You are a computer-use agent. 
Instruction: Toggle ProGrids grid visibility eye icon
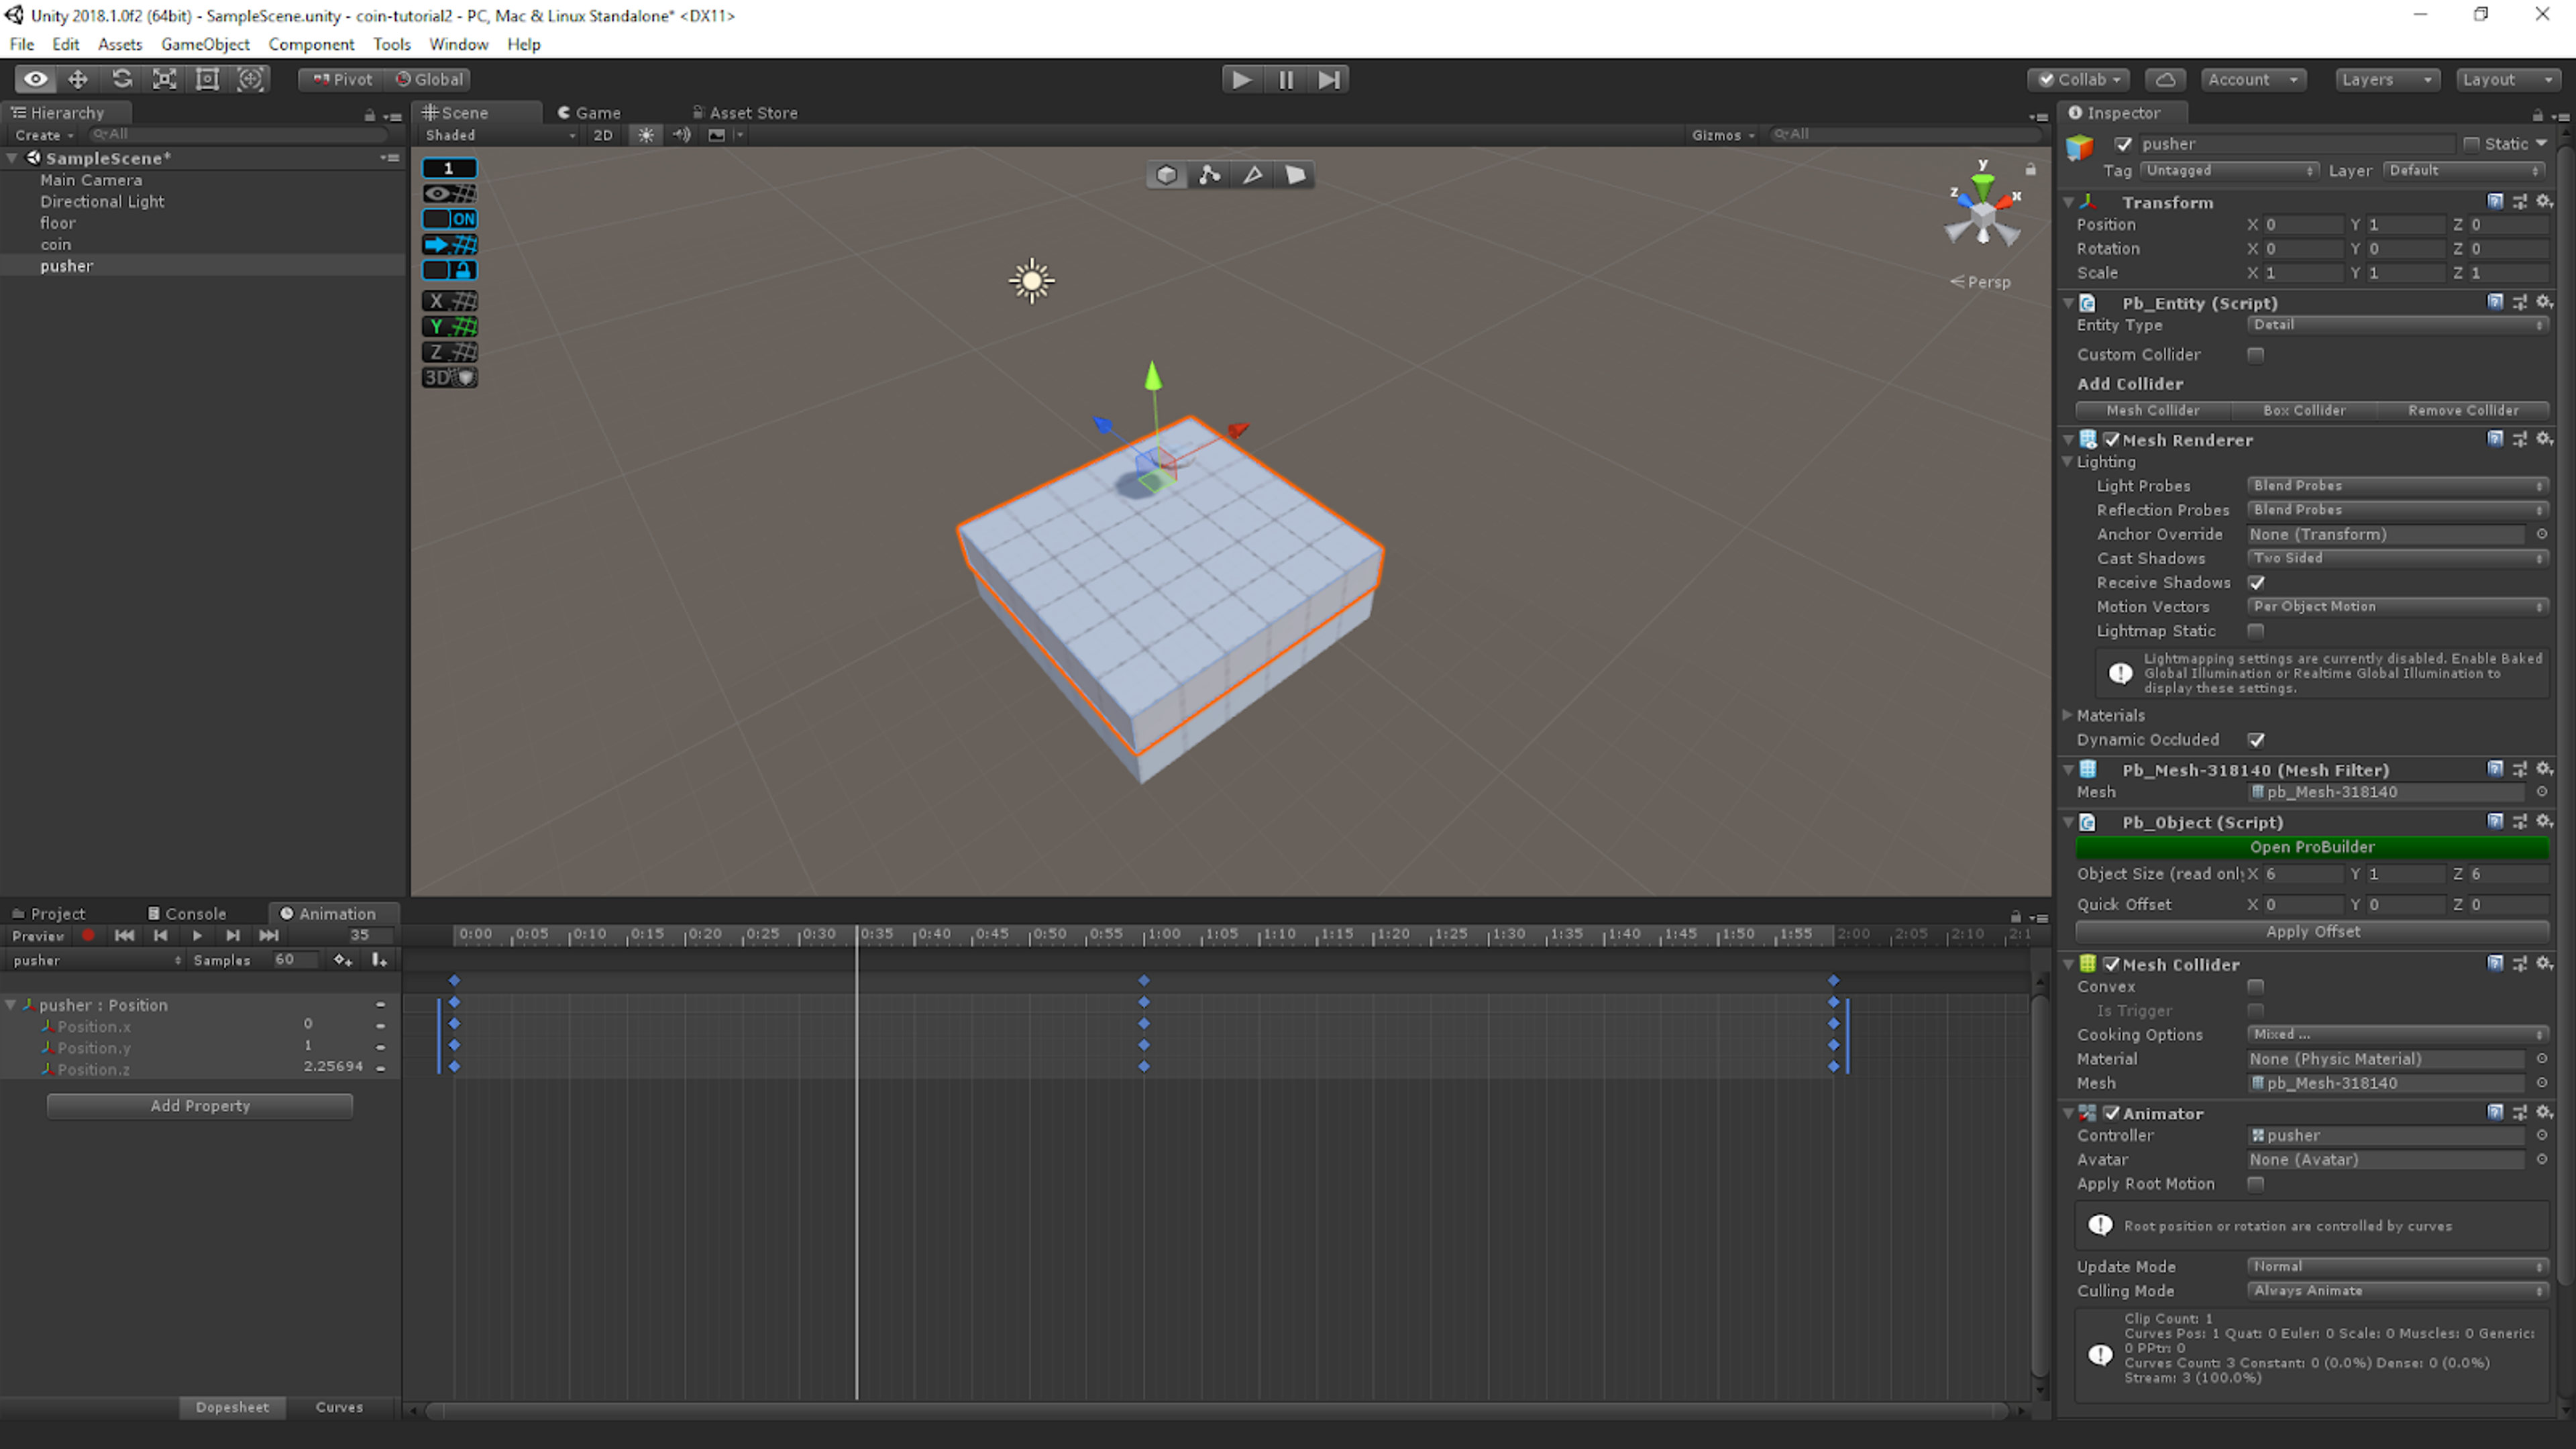coord(449,193)
